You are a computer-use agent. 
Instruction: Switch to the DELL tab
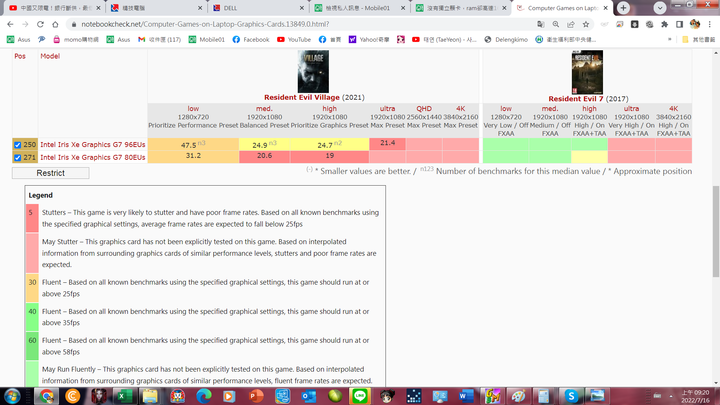[259, 8]
